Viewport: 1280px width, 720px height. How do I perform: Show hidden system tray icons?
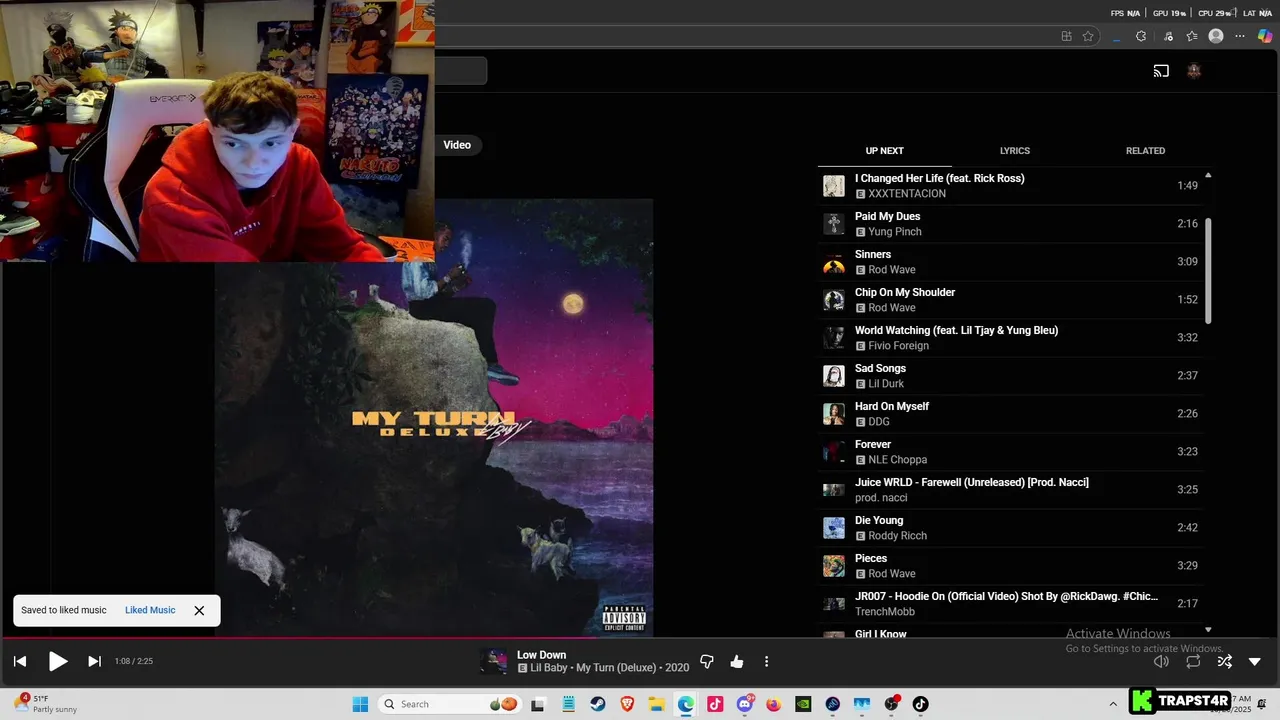click(x=1113, y=704)
